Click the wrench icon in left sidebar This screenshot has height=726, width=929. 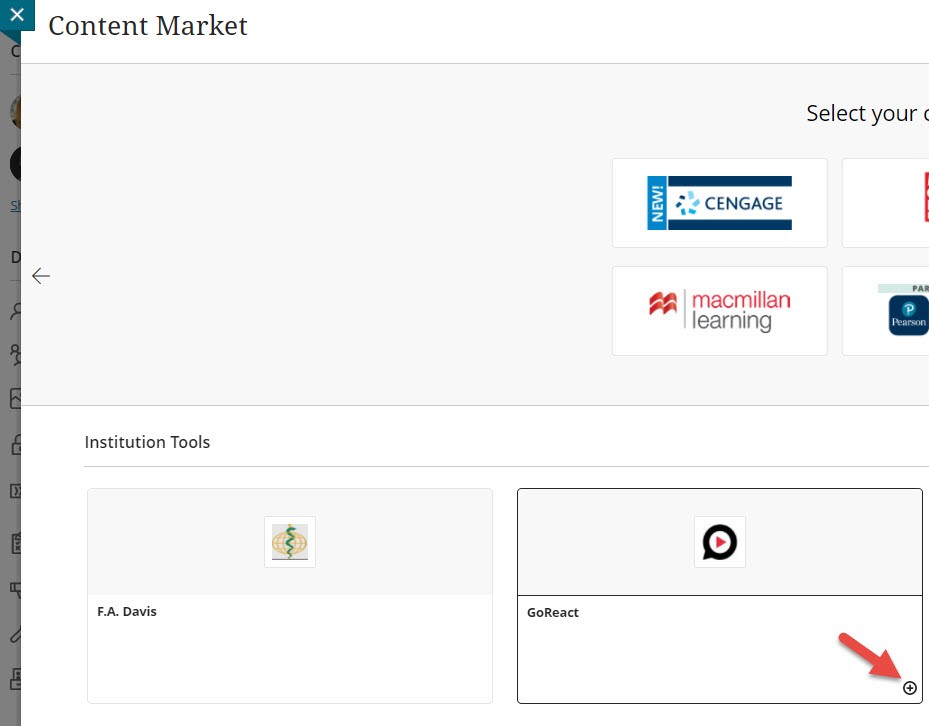tap(15, 633)
